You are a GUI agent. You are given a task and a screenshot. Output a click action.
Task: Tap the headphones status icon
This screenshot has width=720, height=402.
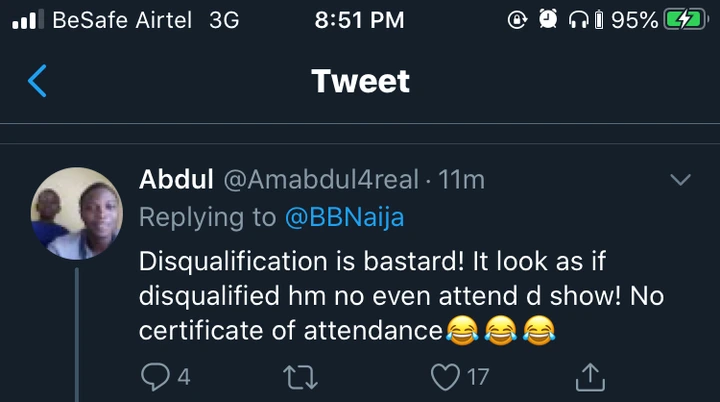pyautogui.click(x=578, y=19)
